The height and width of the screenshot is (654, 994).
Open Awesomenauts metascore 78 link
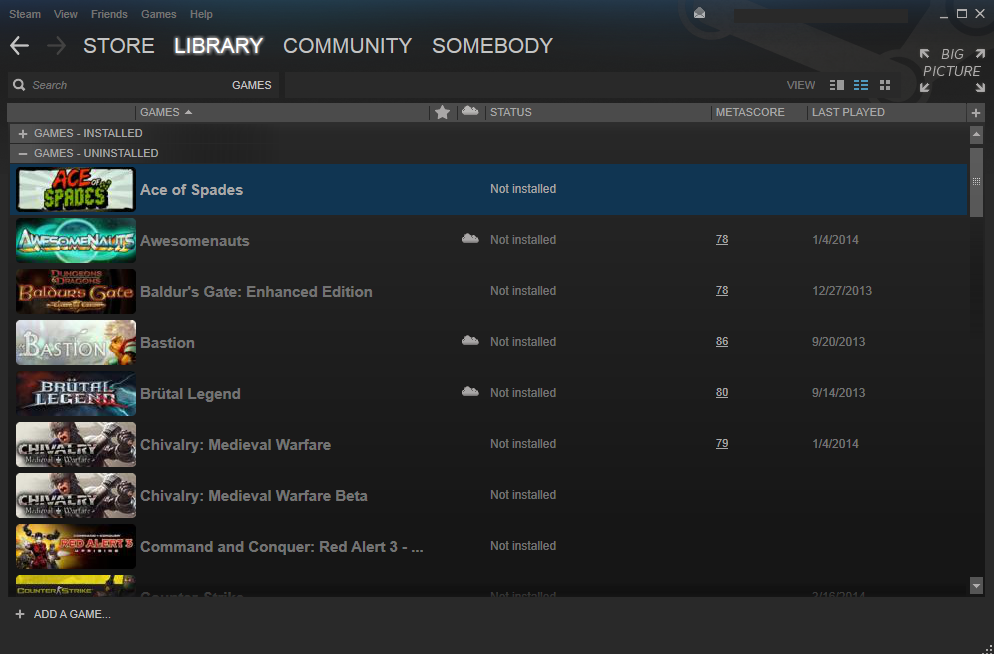pyautogui.click(x=722, y=240)
